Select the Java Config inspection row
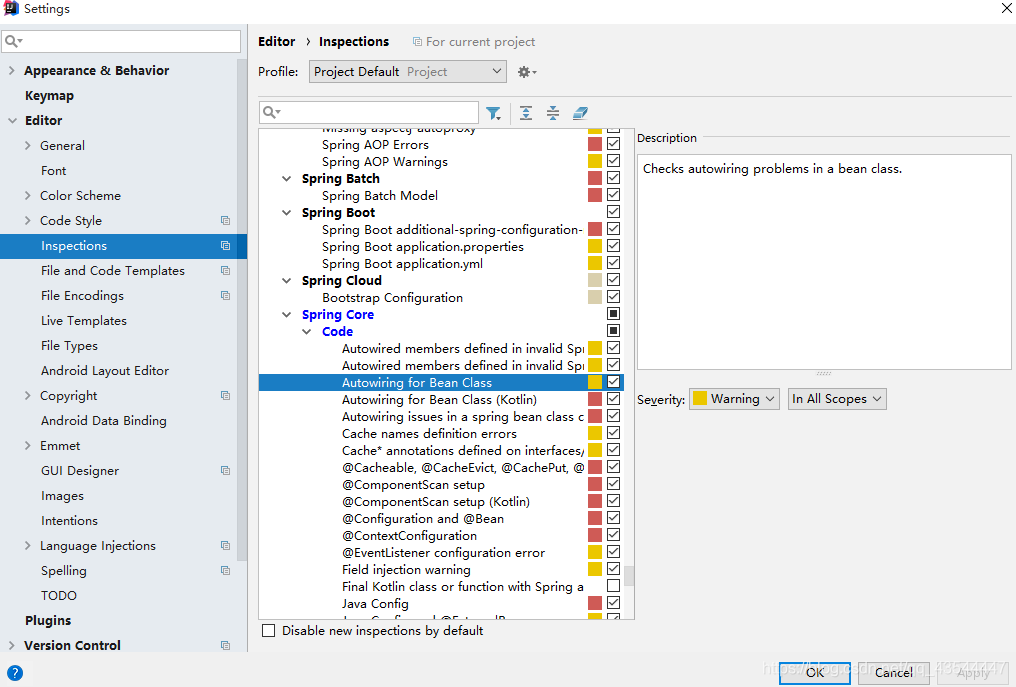 [441, 603]
